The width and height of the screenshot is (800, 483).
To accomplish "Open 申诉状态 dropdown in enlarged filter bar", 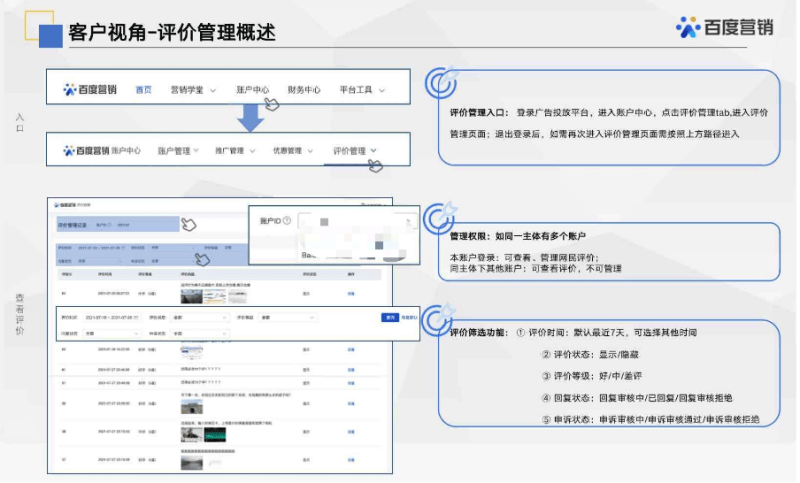I will tap(199, 334).
